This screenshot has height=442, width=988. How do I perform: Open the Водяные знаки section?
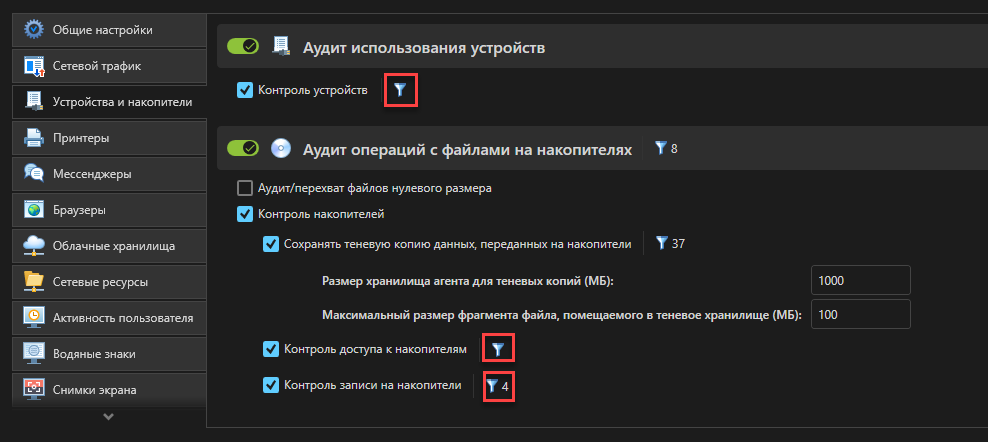[110, 353]
